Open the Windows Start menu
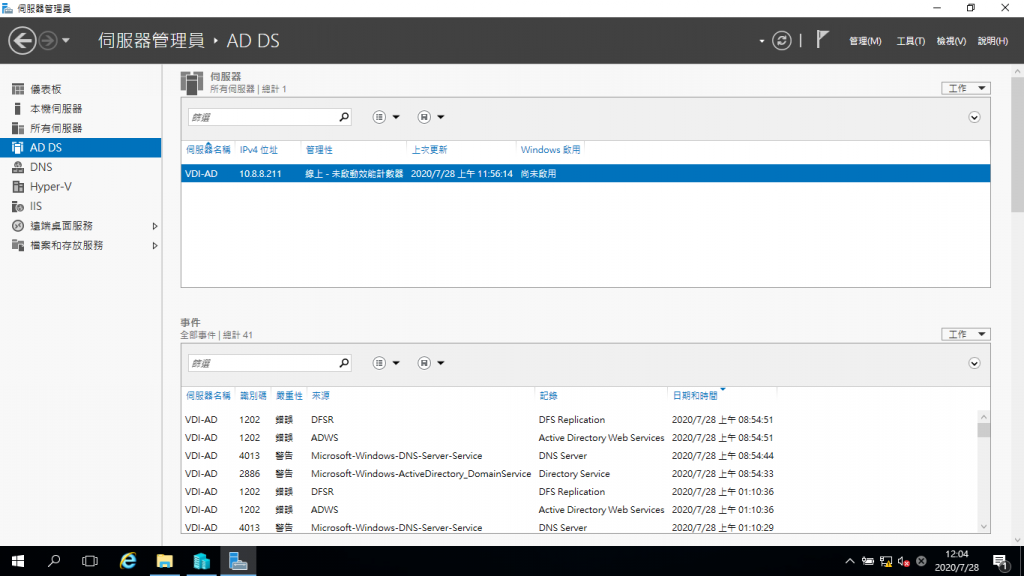This screenshot has height=576, width=1024. (18, 561)
